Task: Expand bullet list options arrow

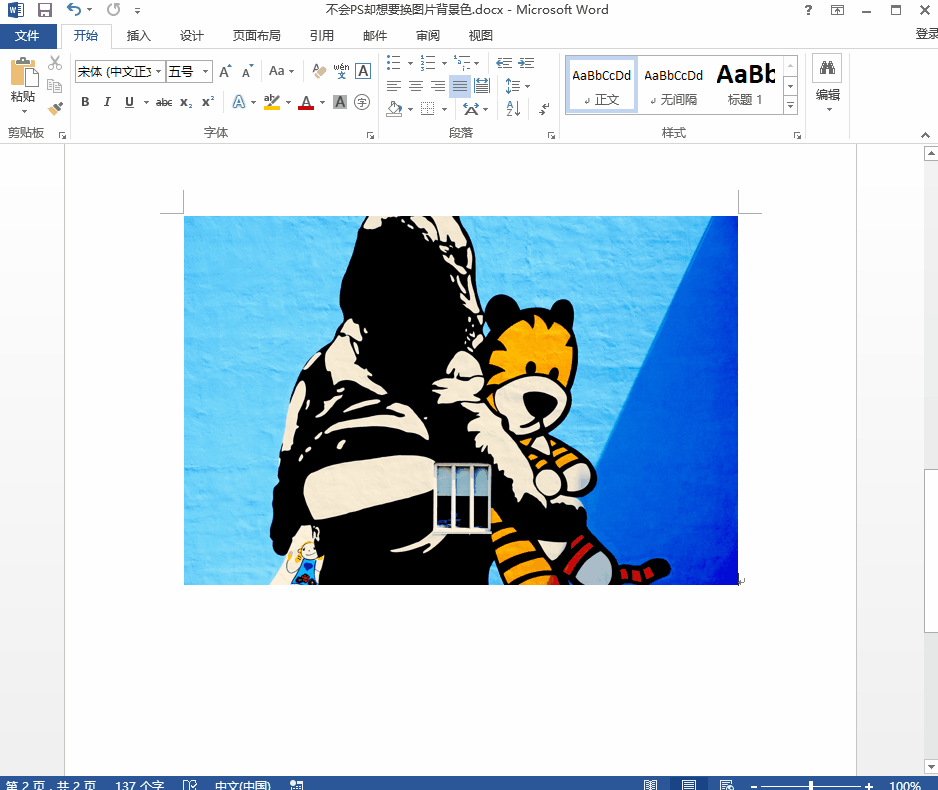Action: click(x=410, y=63)
